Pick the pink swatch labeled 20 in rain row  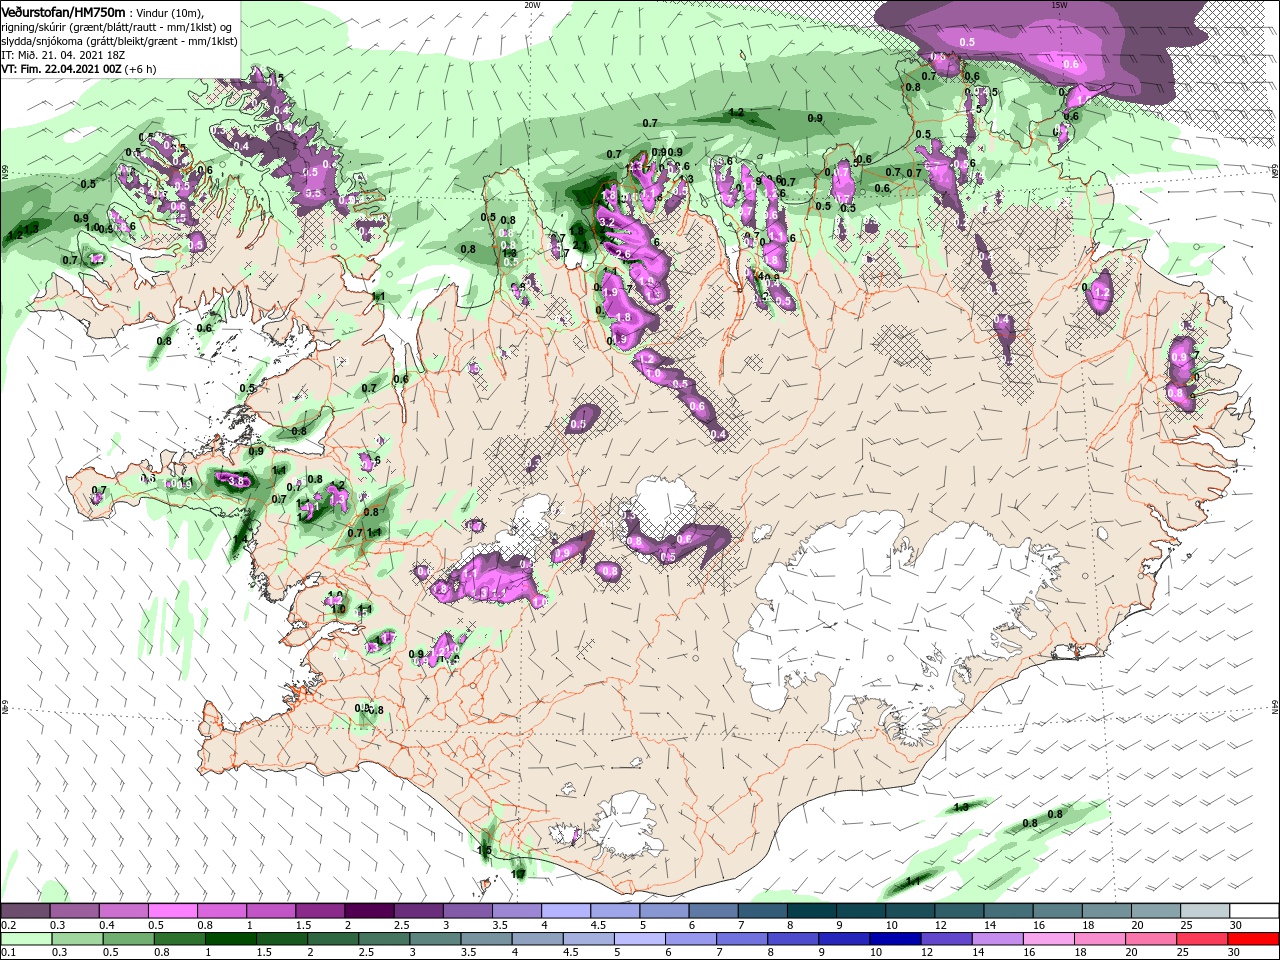[1150, 939]
